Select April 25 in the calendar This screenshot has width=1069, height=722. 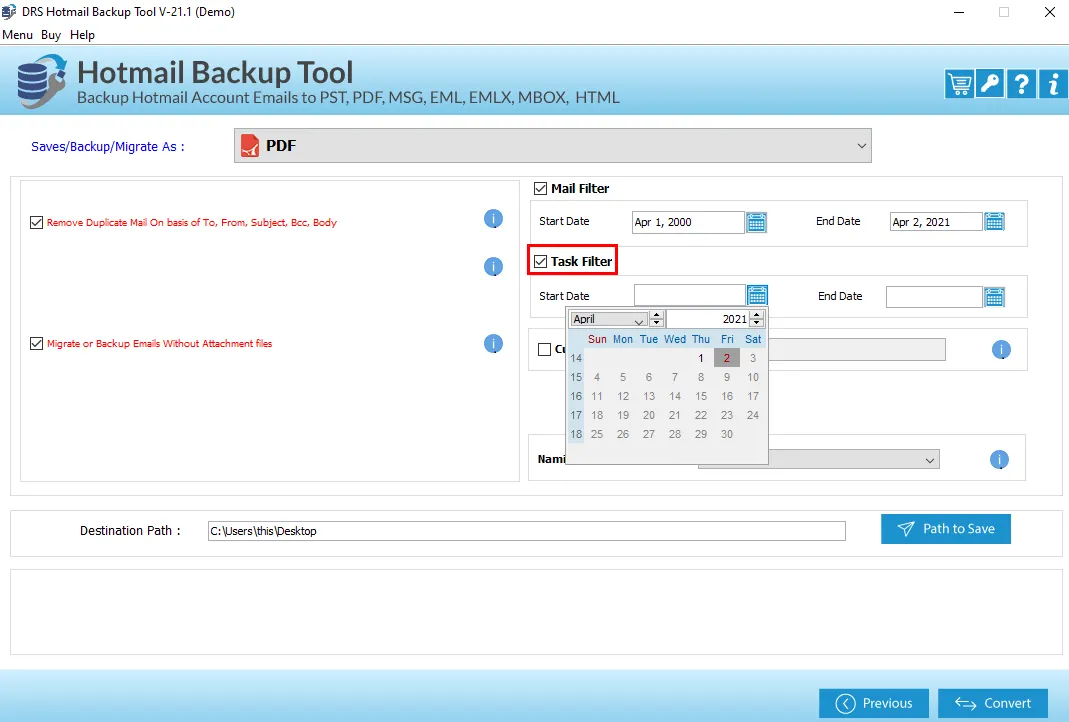[x=597, y=434]
